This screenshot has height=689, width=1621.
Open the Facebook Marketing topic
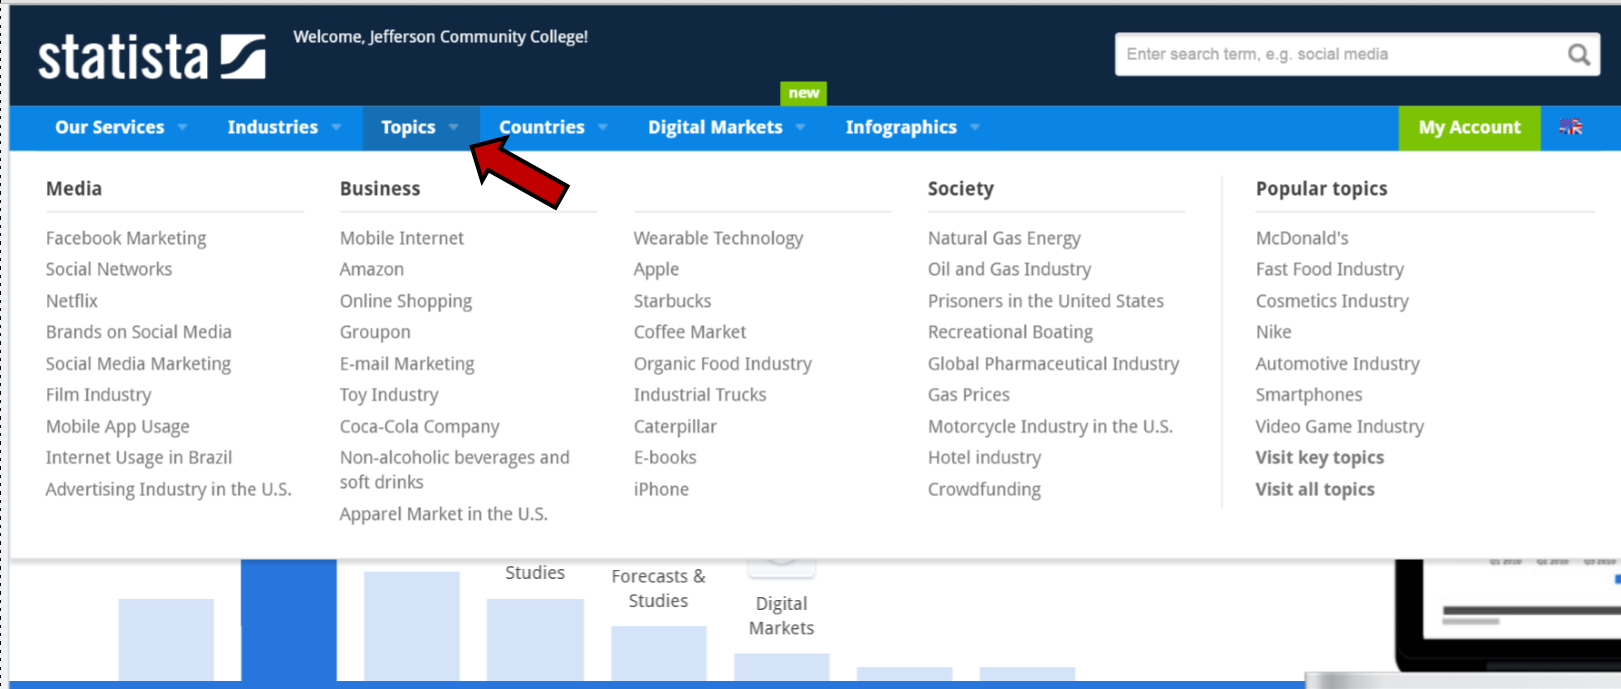(x=126, y=238)
